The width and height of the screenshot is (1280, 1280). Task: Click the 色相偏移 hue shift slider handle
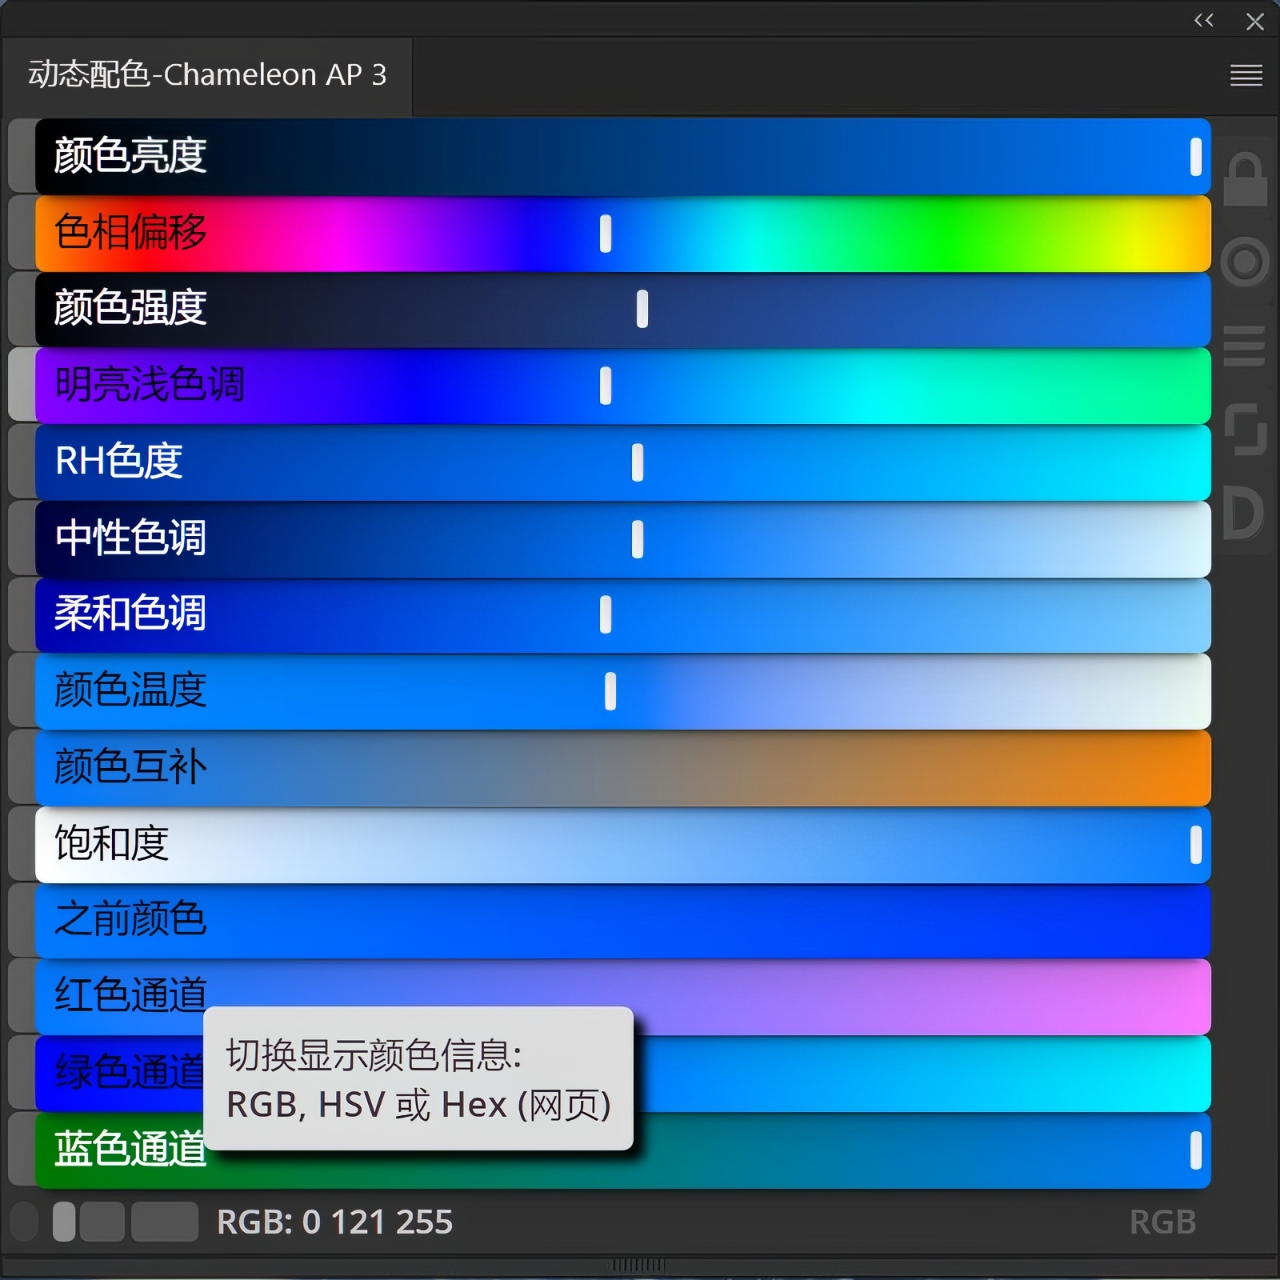pyautogui.click(x=605, y=233)
